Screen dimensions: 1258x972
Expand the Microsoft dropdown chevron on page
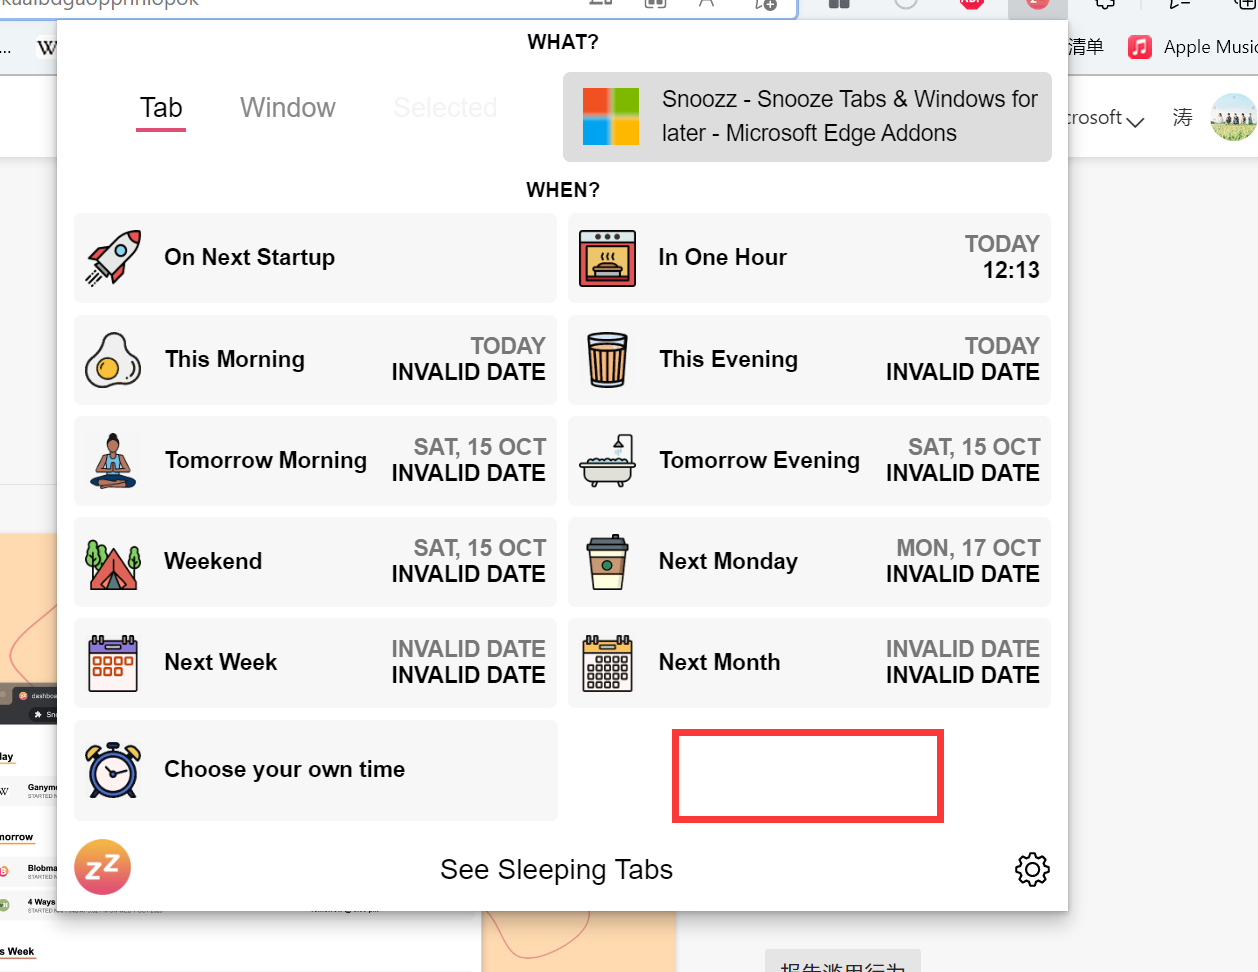(x=1135, y=121)
